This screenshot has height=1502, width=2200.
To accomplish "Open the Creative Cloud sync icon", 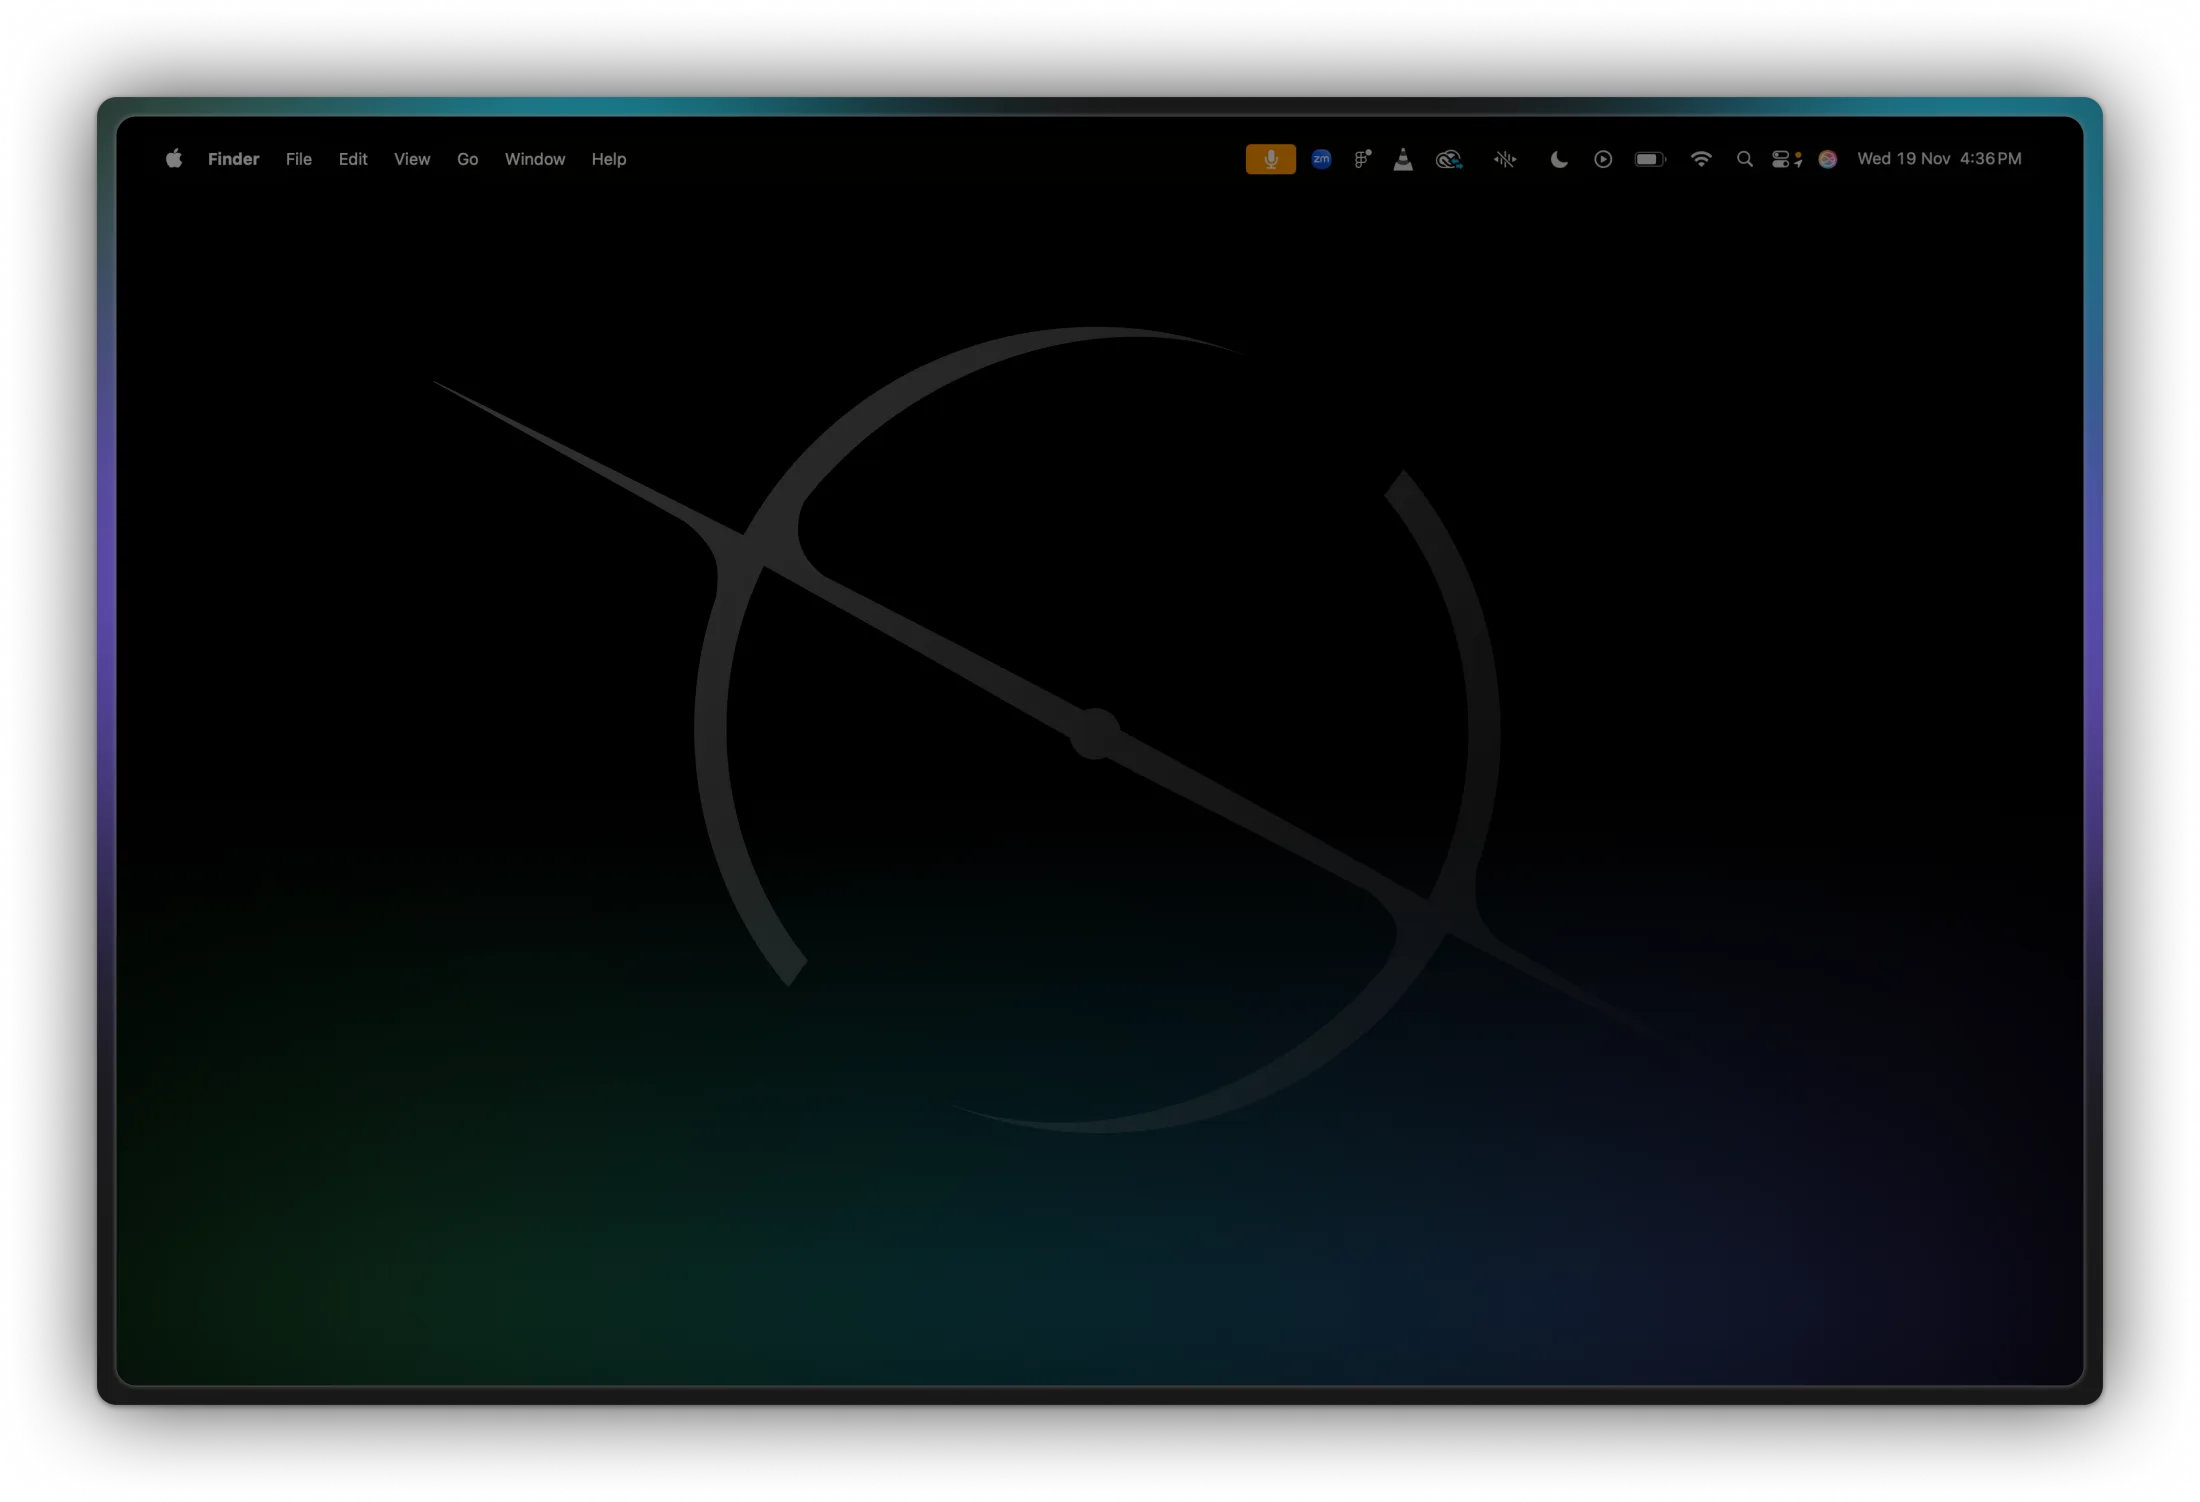I will click(1449, 159).
